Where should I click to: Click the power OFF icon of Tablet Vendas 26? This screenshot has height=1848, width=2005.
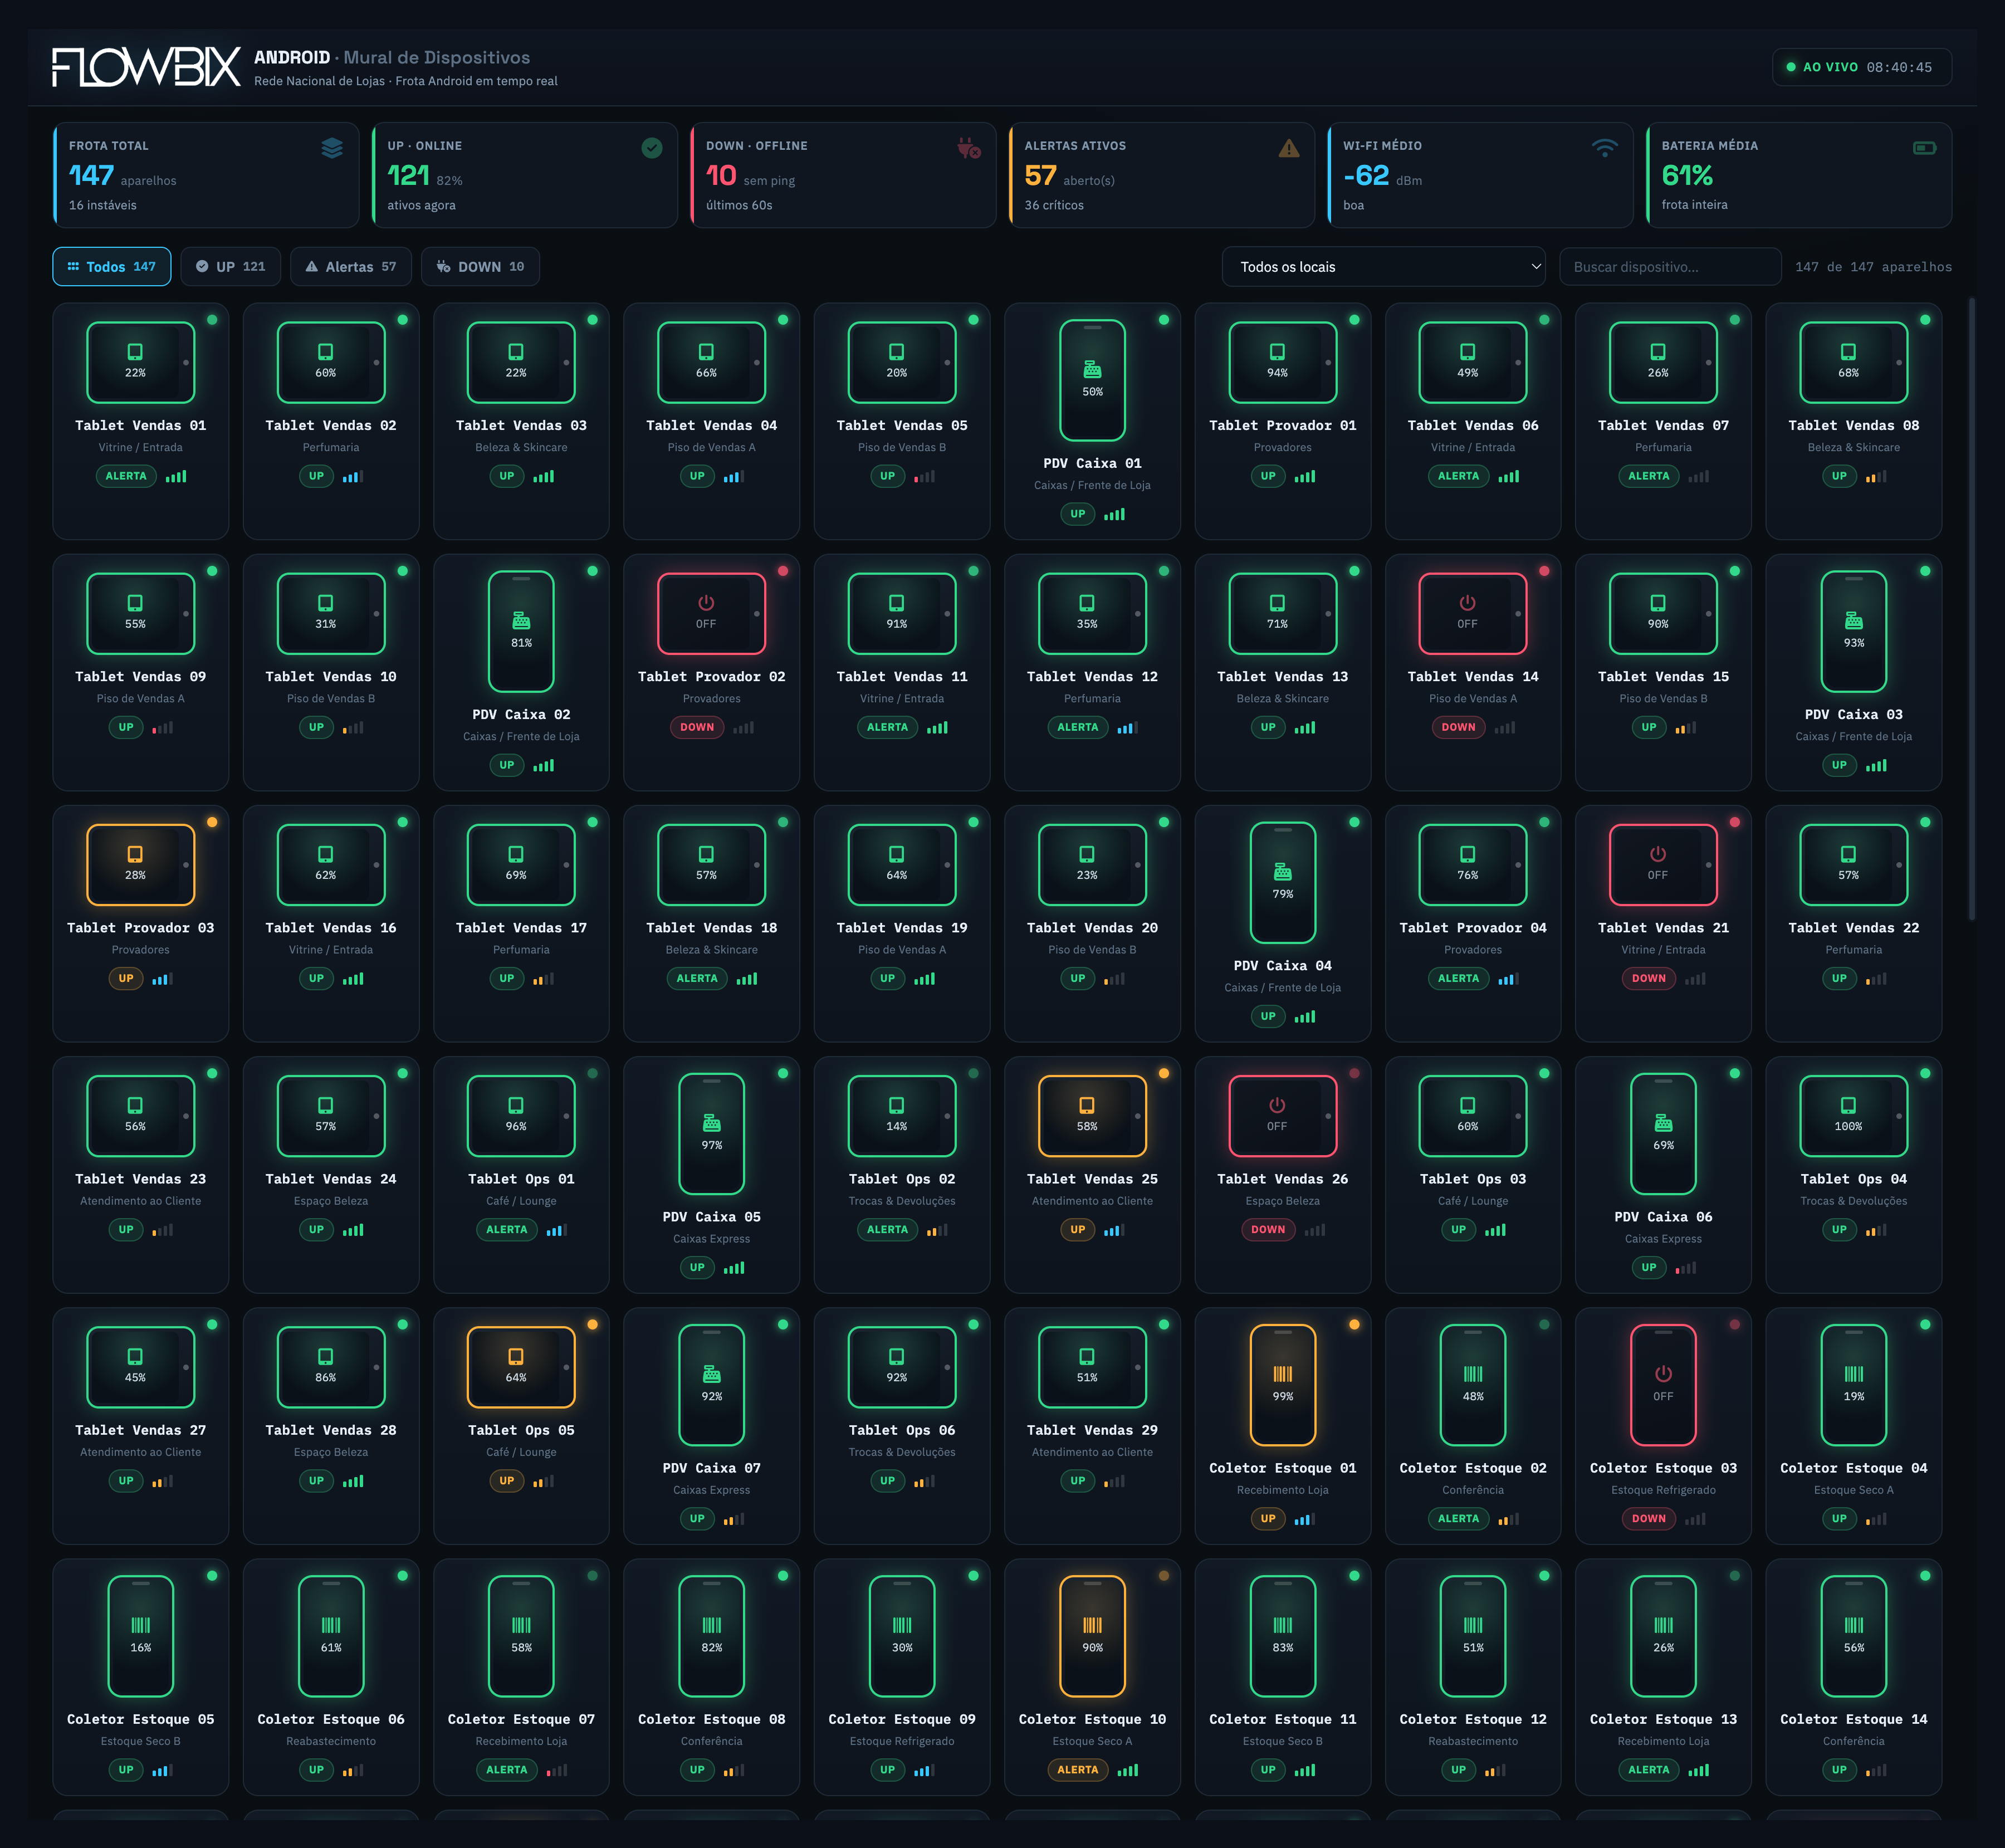(x=1277, y=1105)
